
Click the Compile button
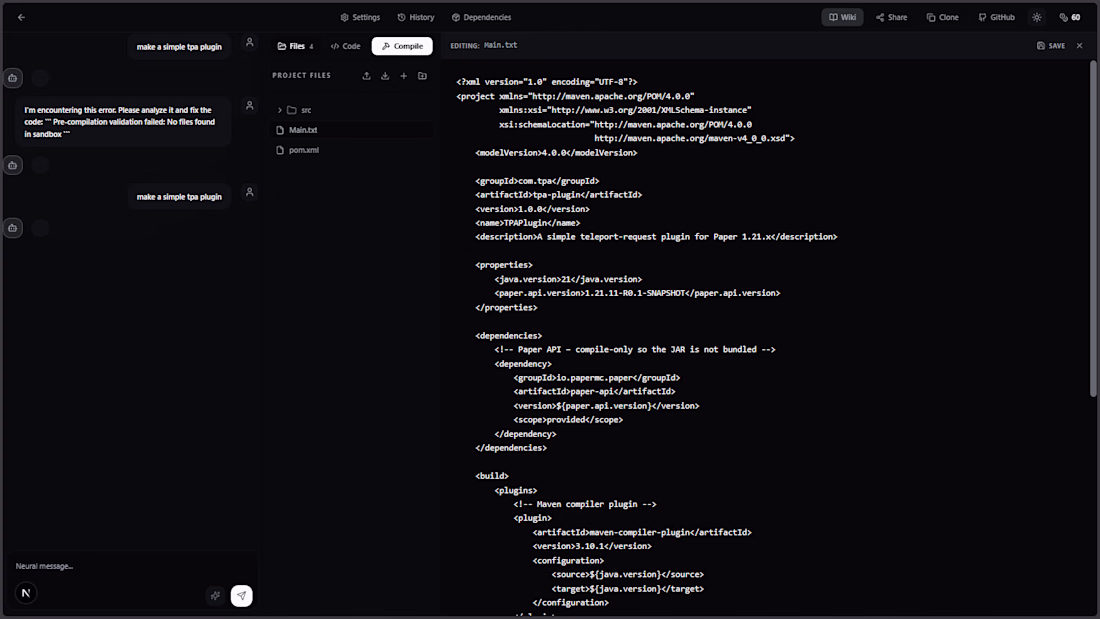click(x=402, y=46)
